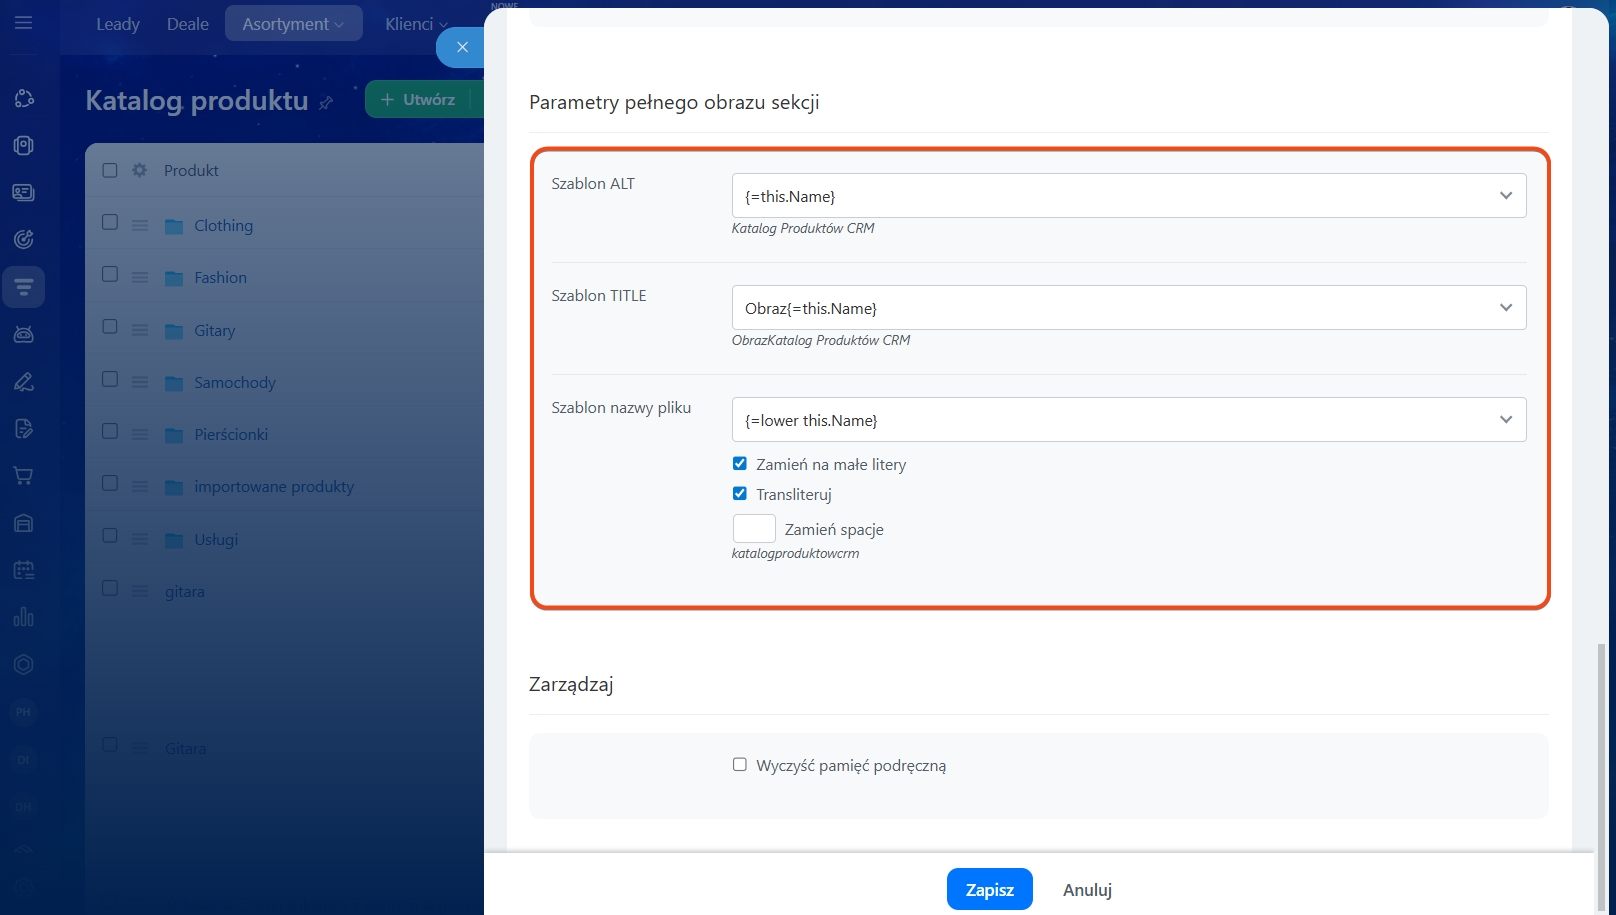Uncheck Zamień na małe litery
1616x915 pixels.
point(740,464)
